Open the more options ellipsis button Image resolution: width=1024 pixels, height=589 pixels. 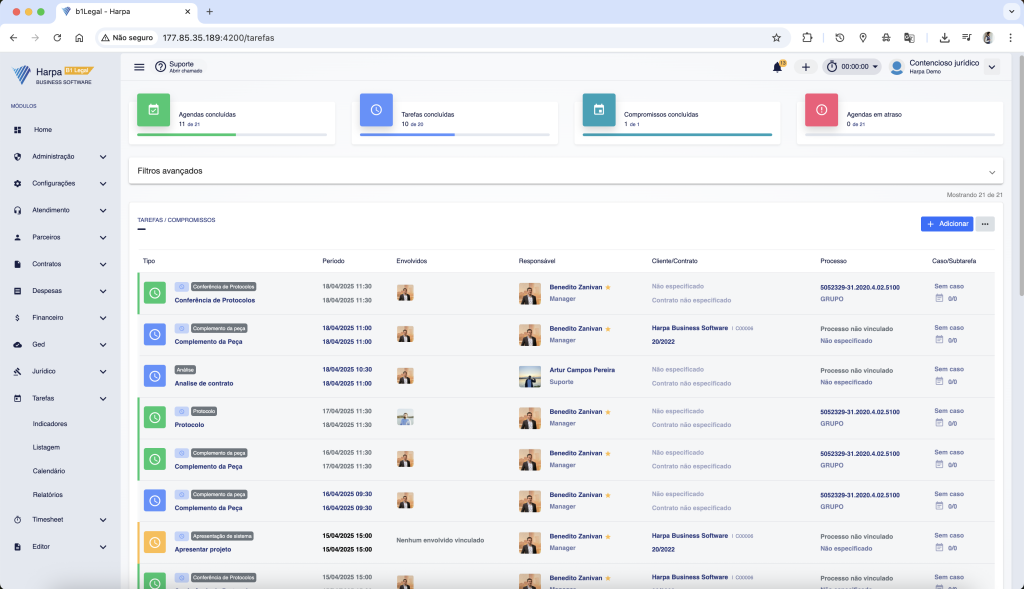(x=985, y=224)
